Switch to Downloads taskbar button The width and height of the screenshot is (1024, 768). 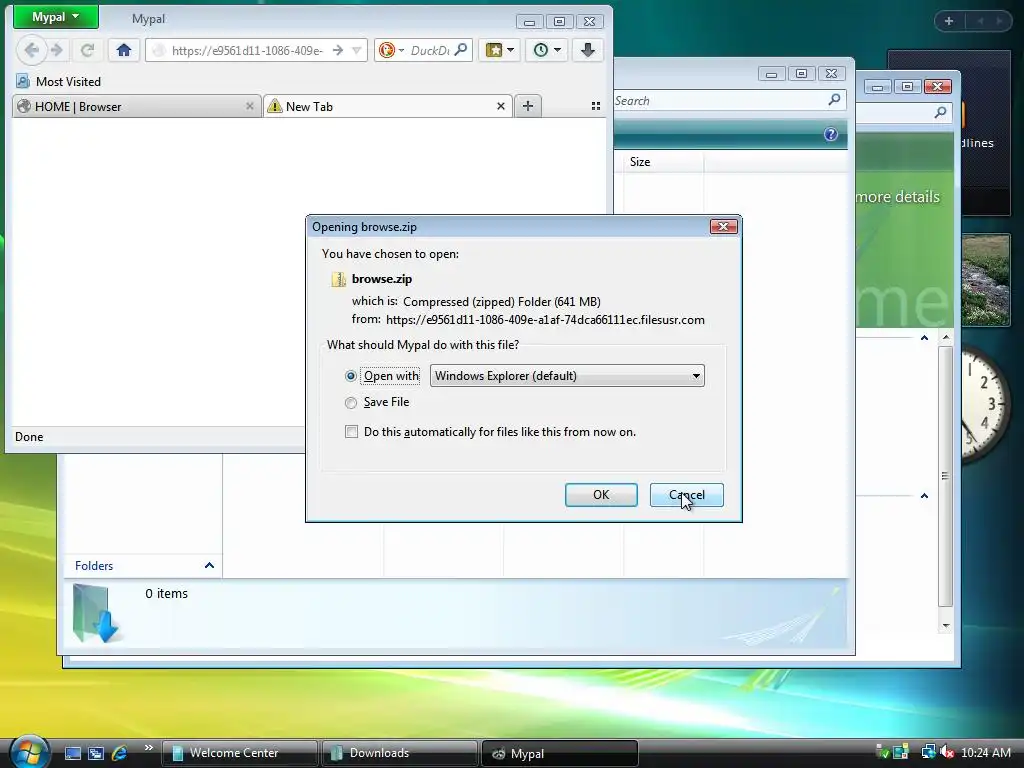tap(399, 753)
